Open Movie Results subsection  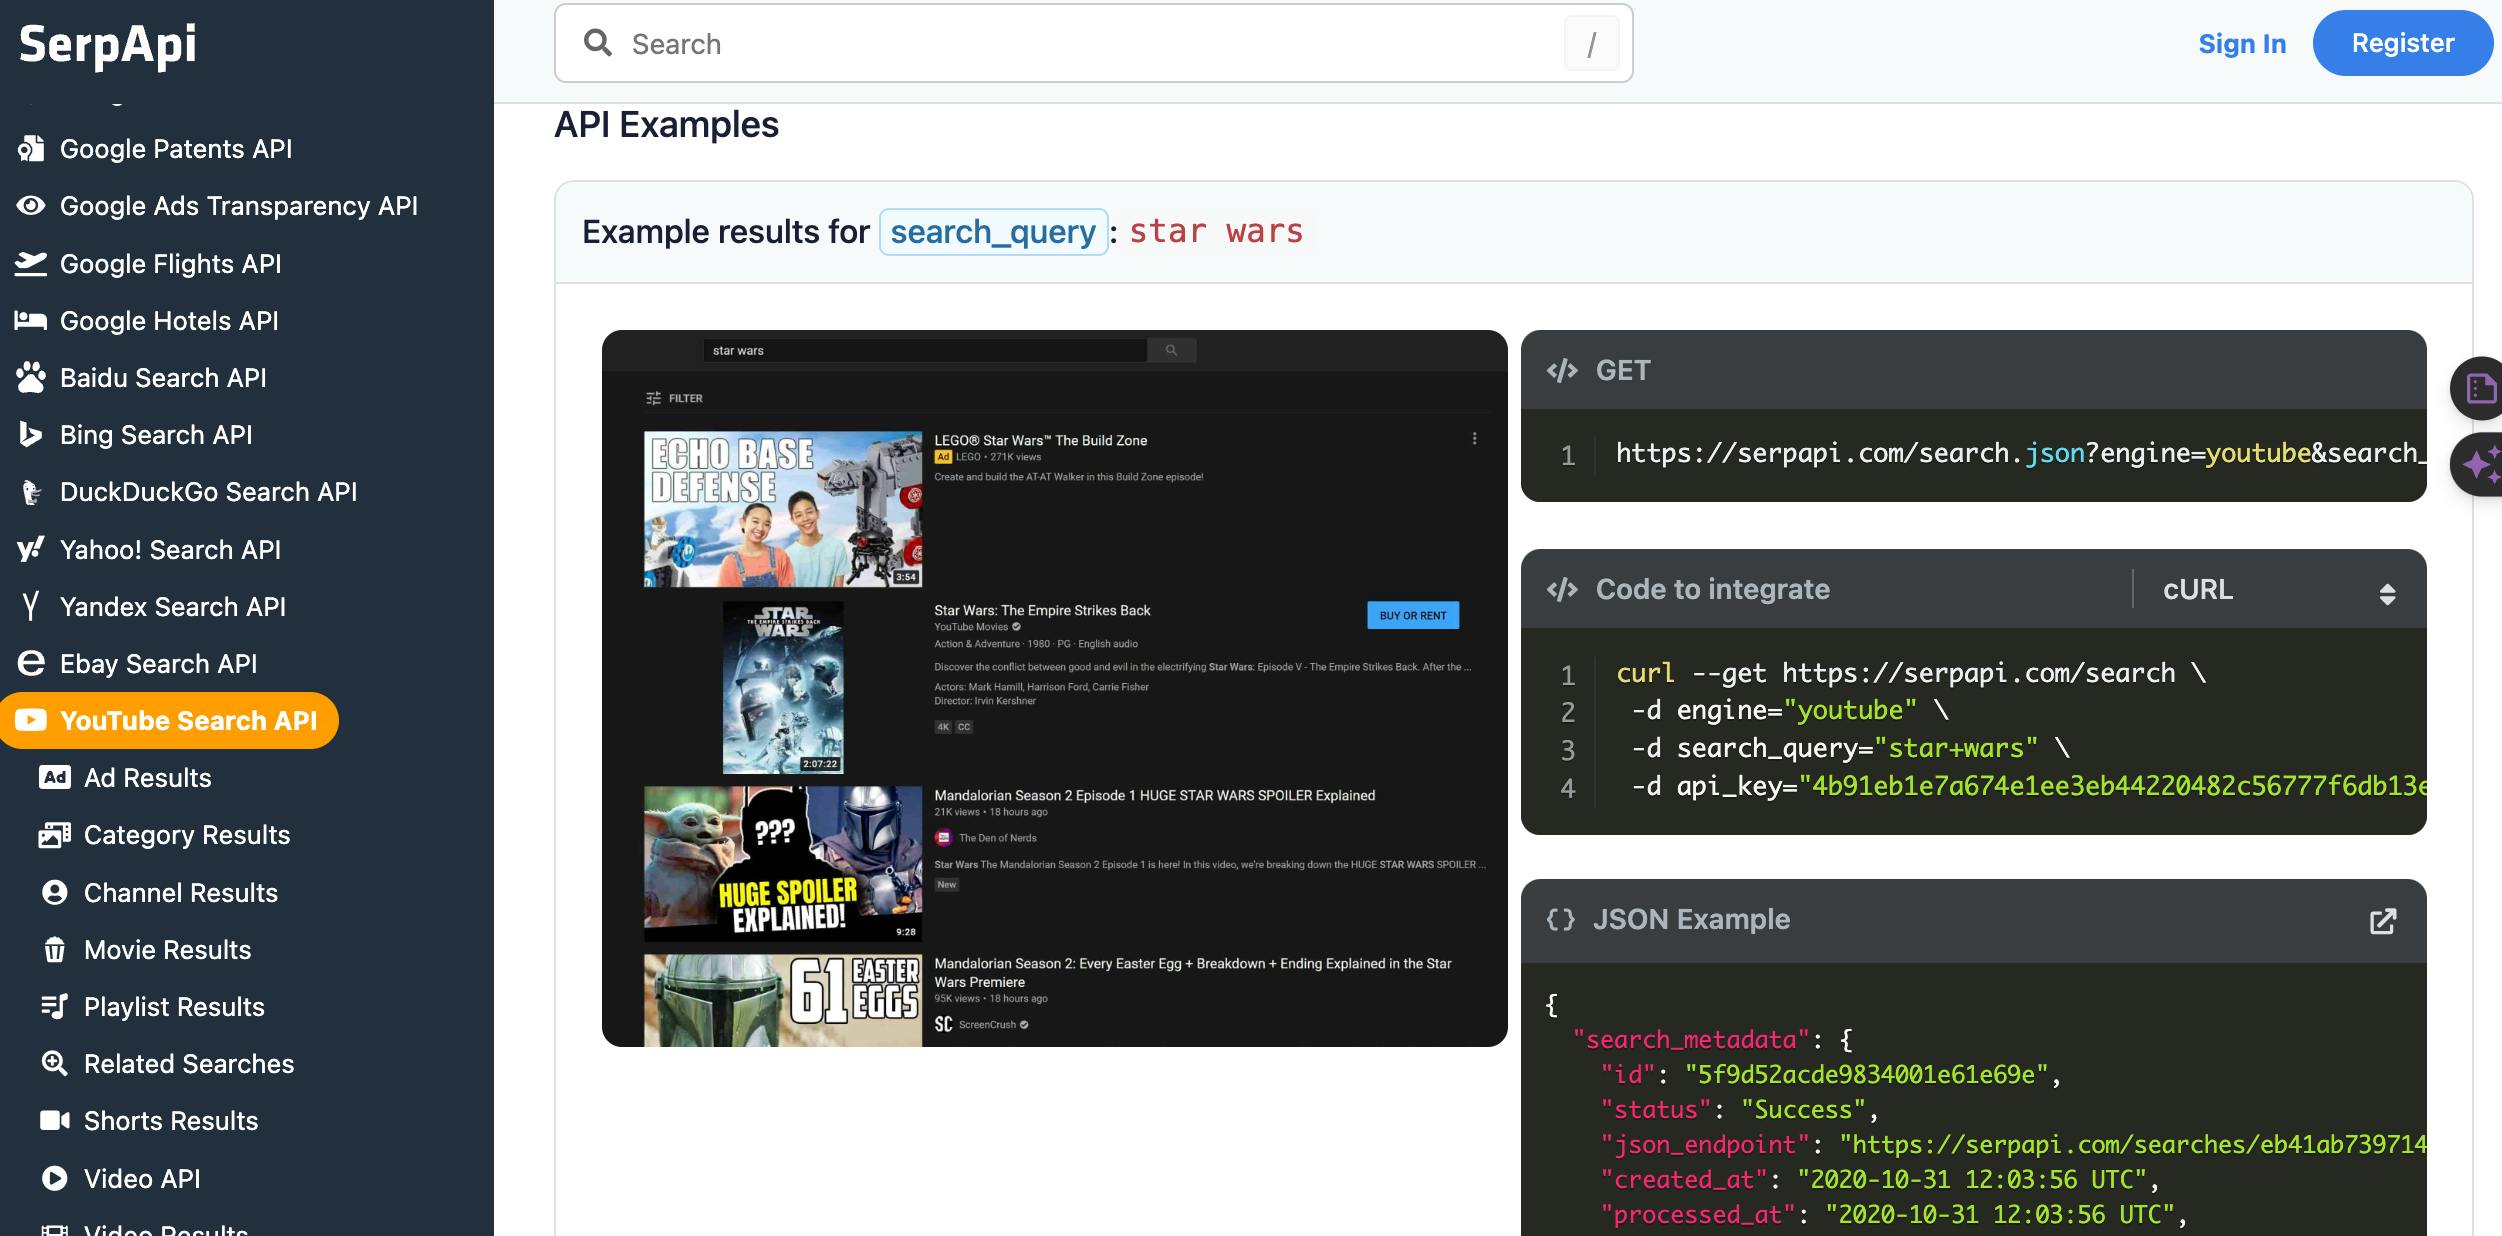pyautogui.click(x=168, y=950)
